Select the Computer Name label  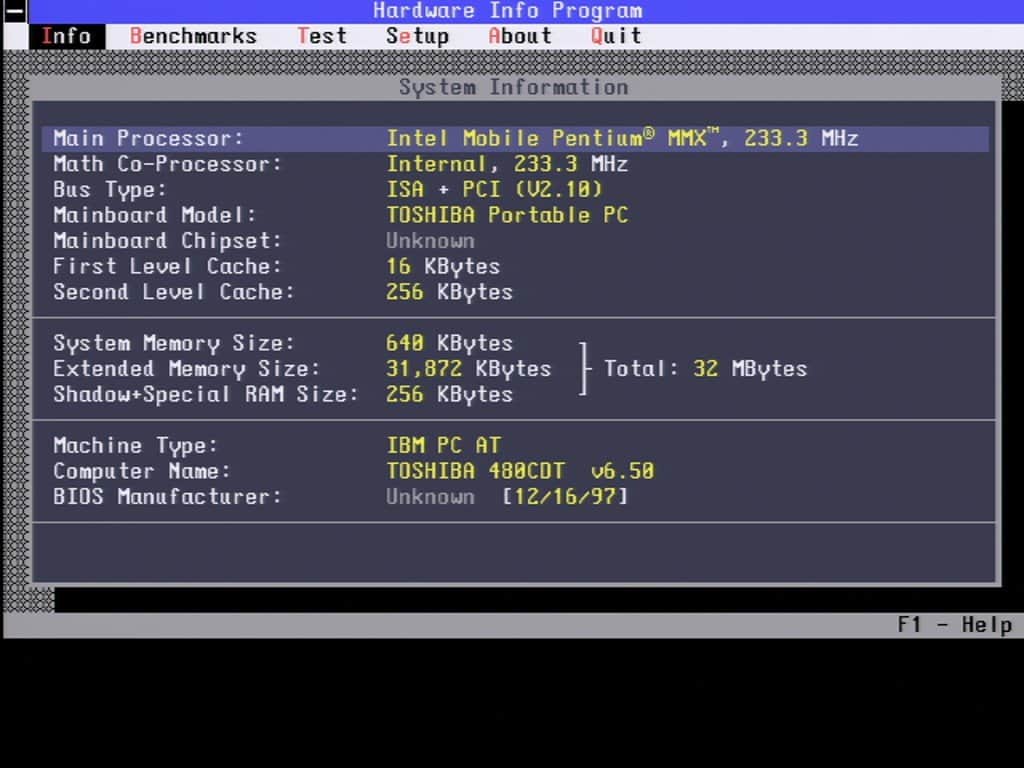(142, 472)
